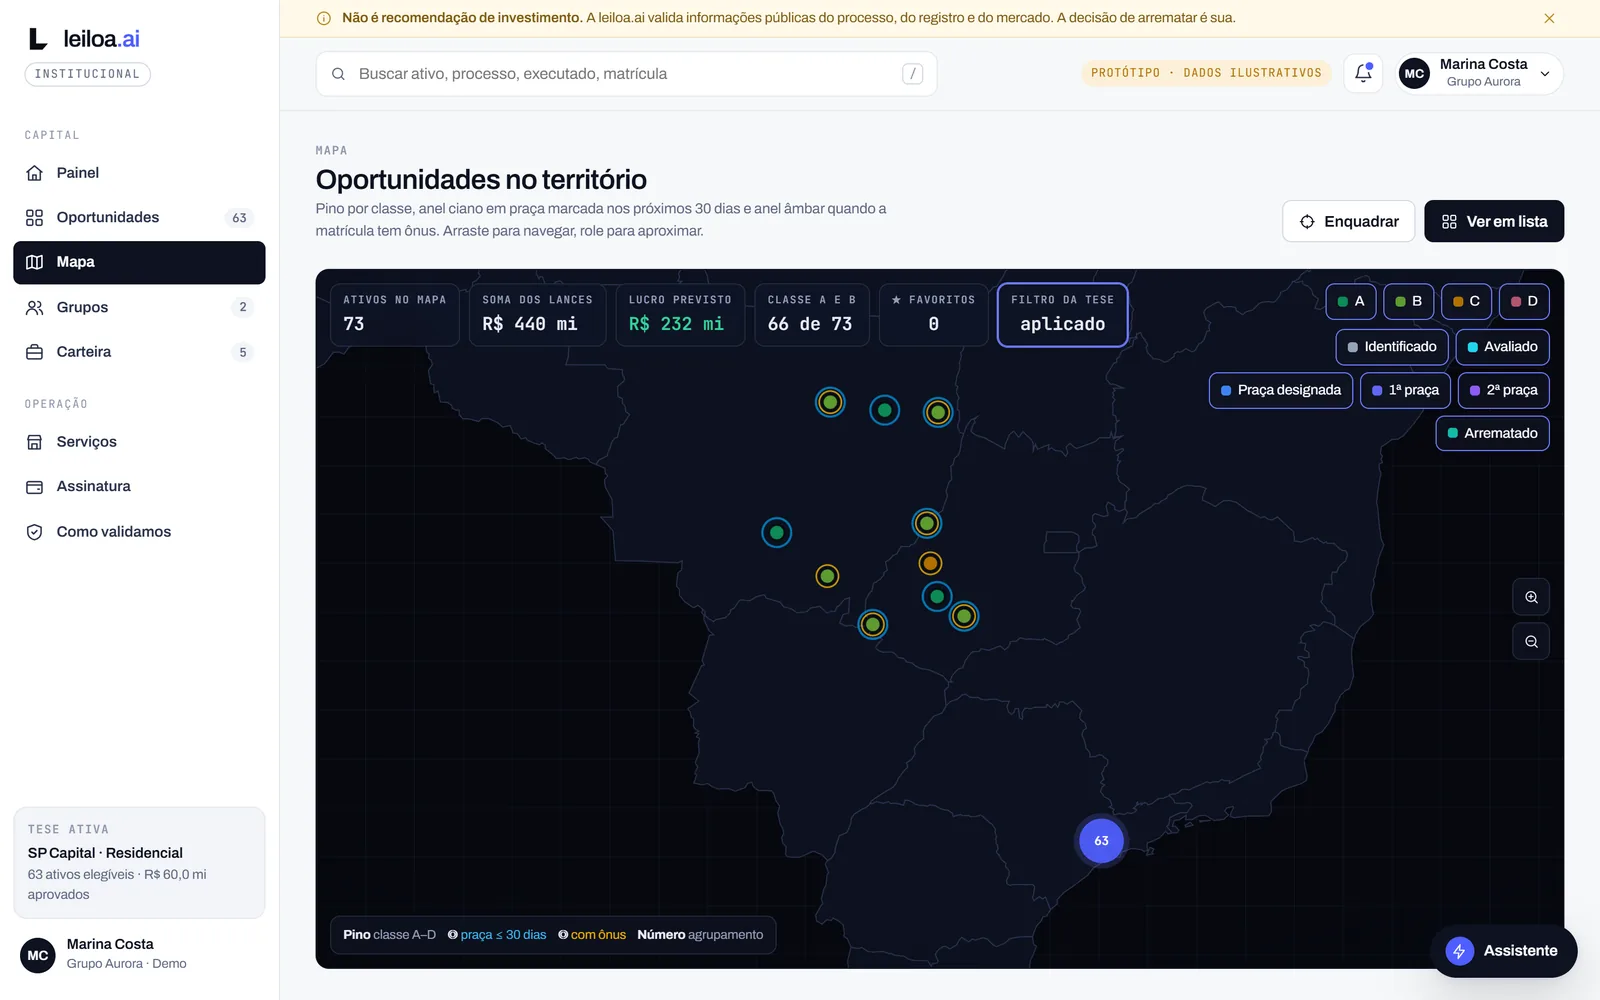Zoom out of the map
The height and width of the screenshot is (1000, 1600).
click(1531, 642)
